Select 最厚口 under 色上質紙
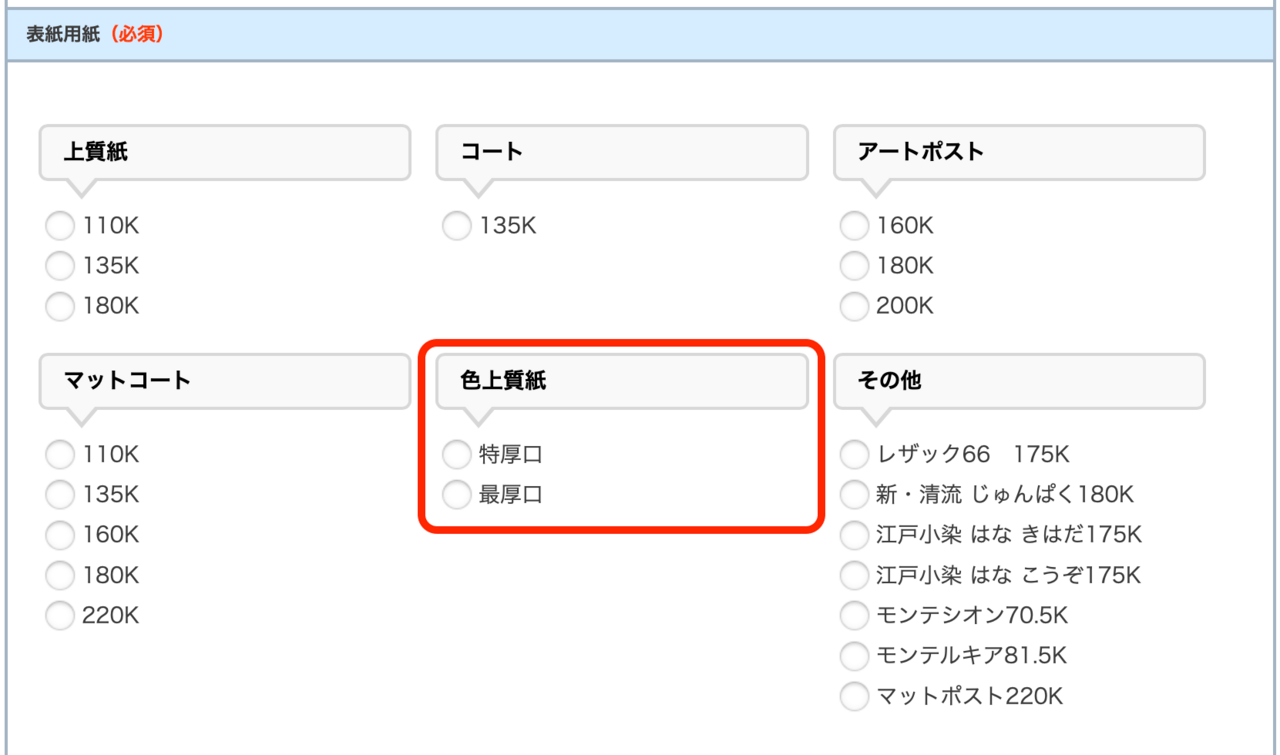 coord(456,494)
